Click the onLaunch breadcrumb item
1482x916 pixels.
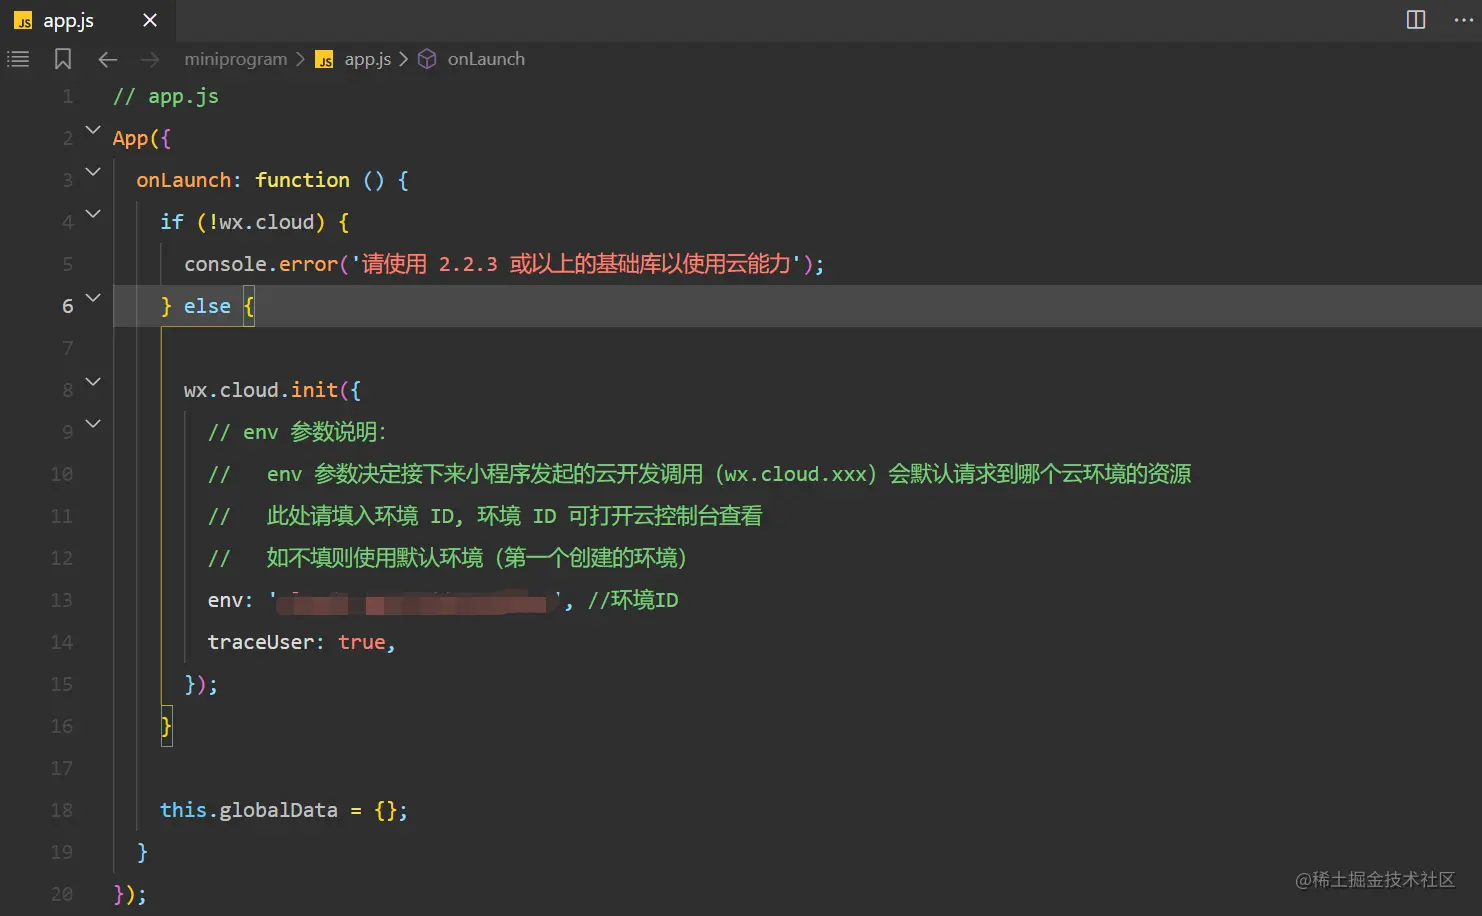(486, 59)
